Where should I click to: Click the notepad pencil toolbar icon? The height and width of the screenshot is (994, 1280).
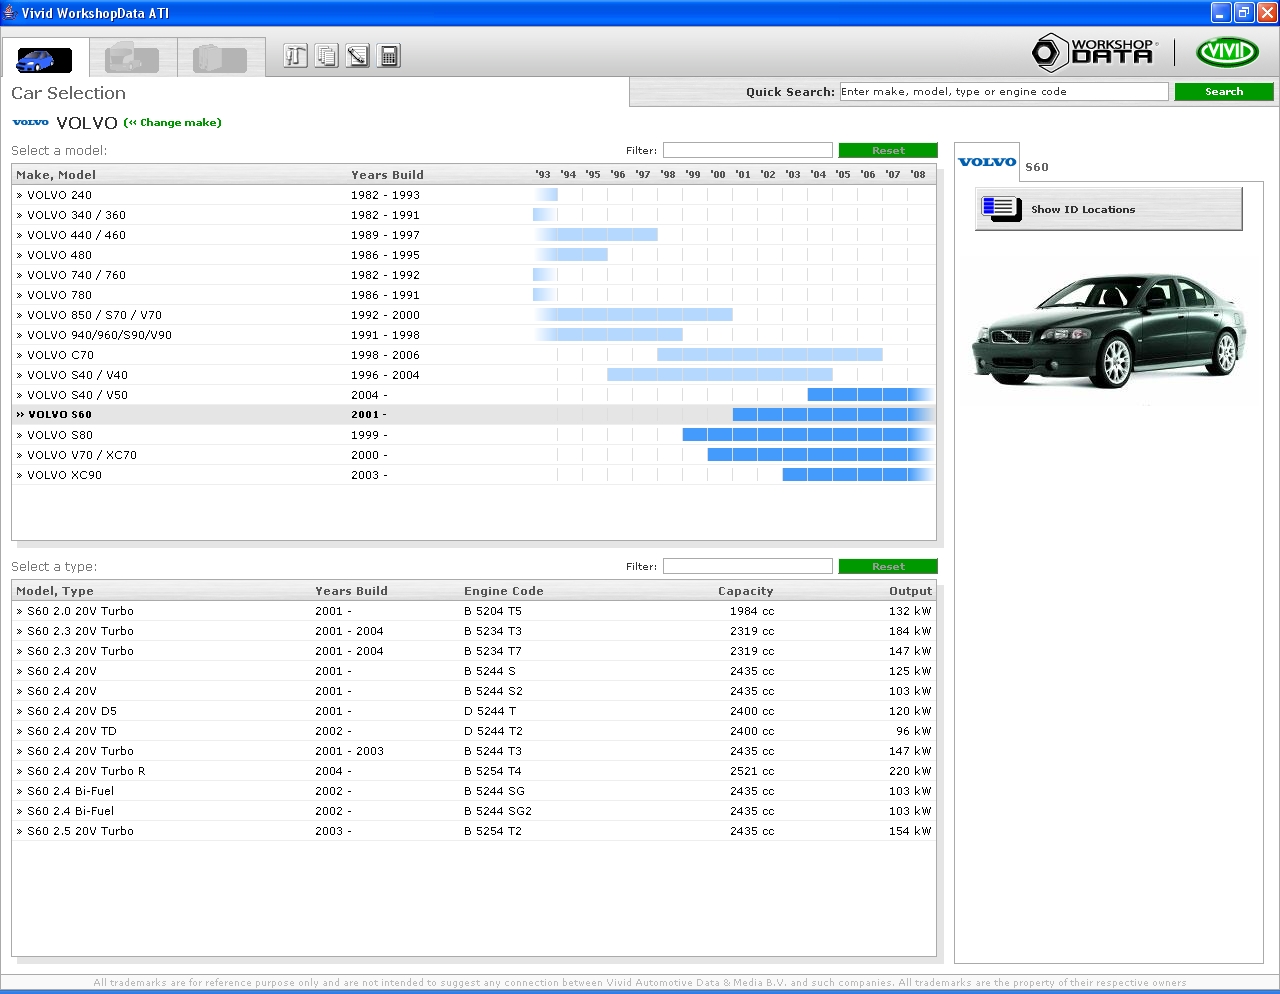coord(358,56)
